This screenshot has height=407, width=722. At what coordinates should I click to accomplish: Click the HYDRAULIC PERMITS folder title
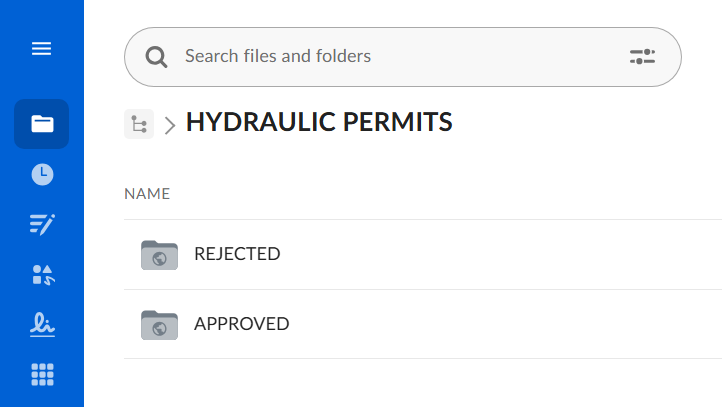(x=319, y=122)
